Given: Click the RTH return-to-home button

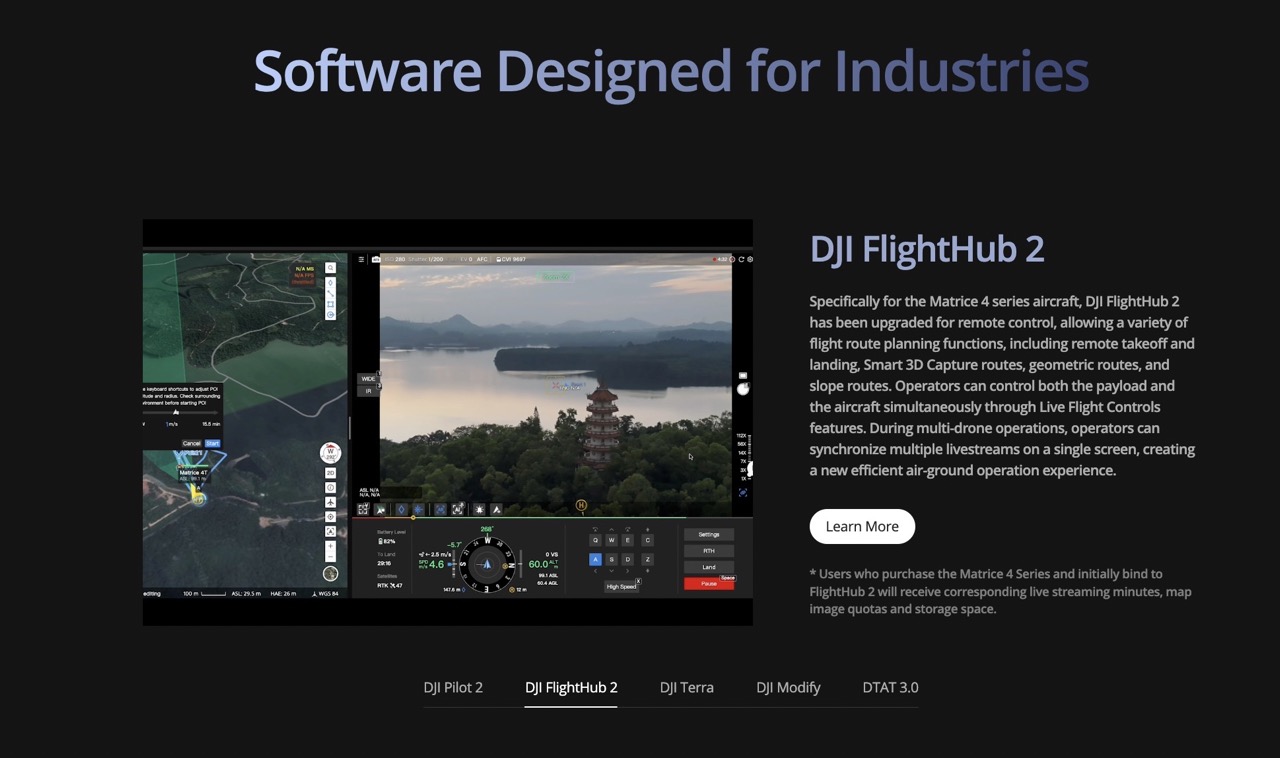Looking at the screenshot, I should (709, 551).
